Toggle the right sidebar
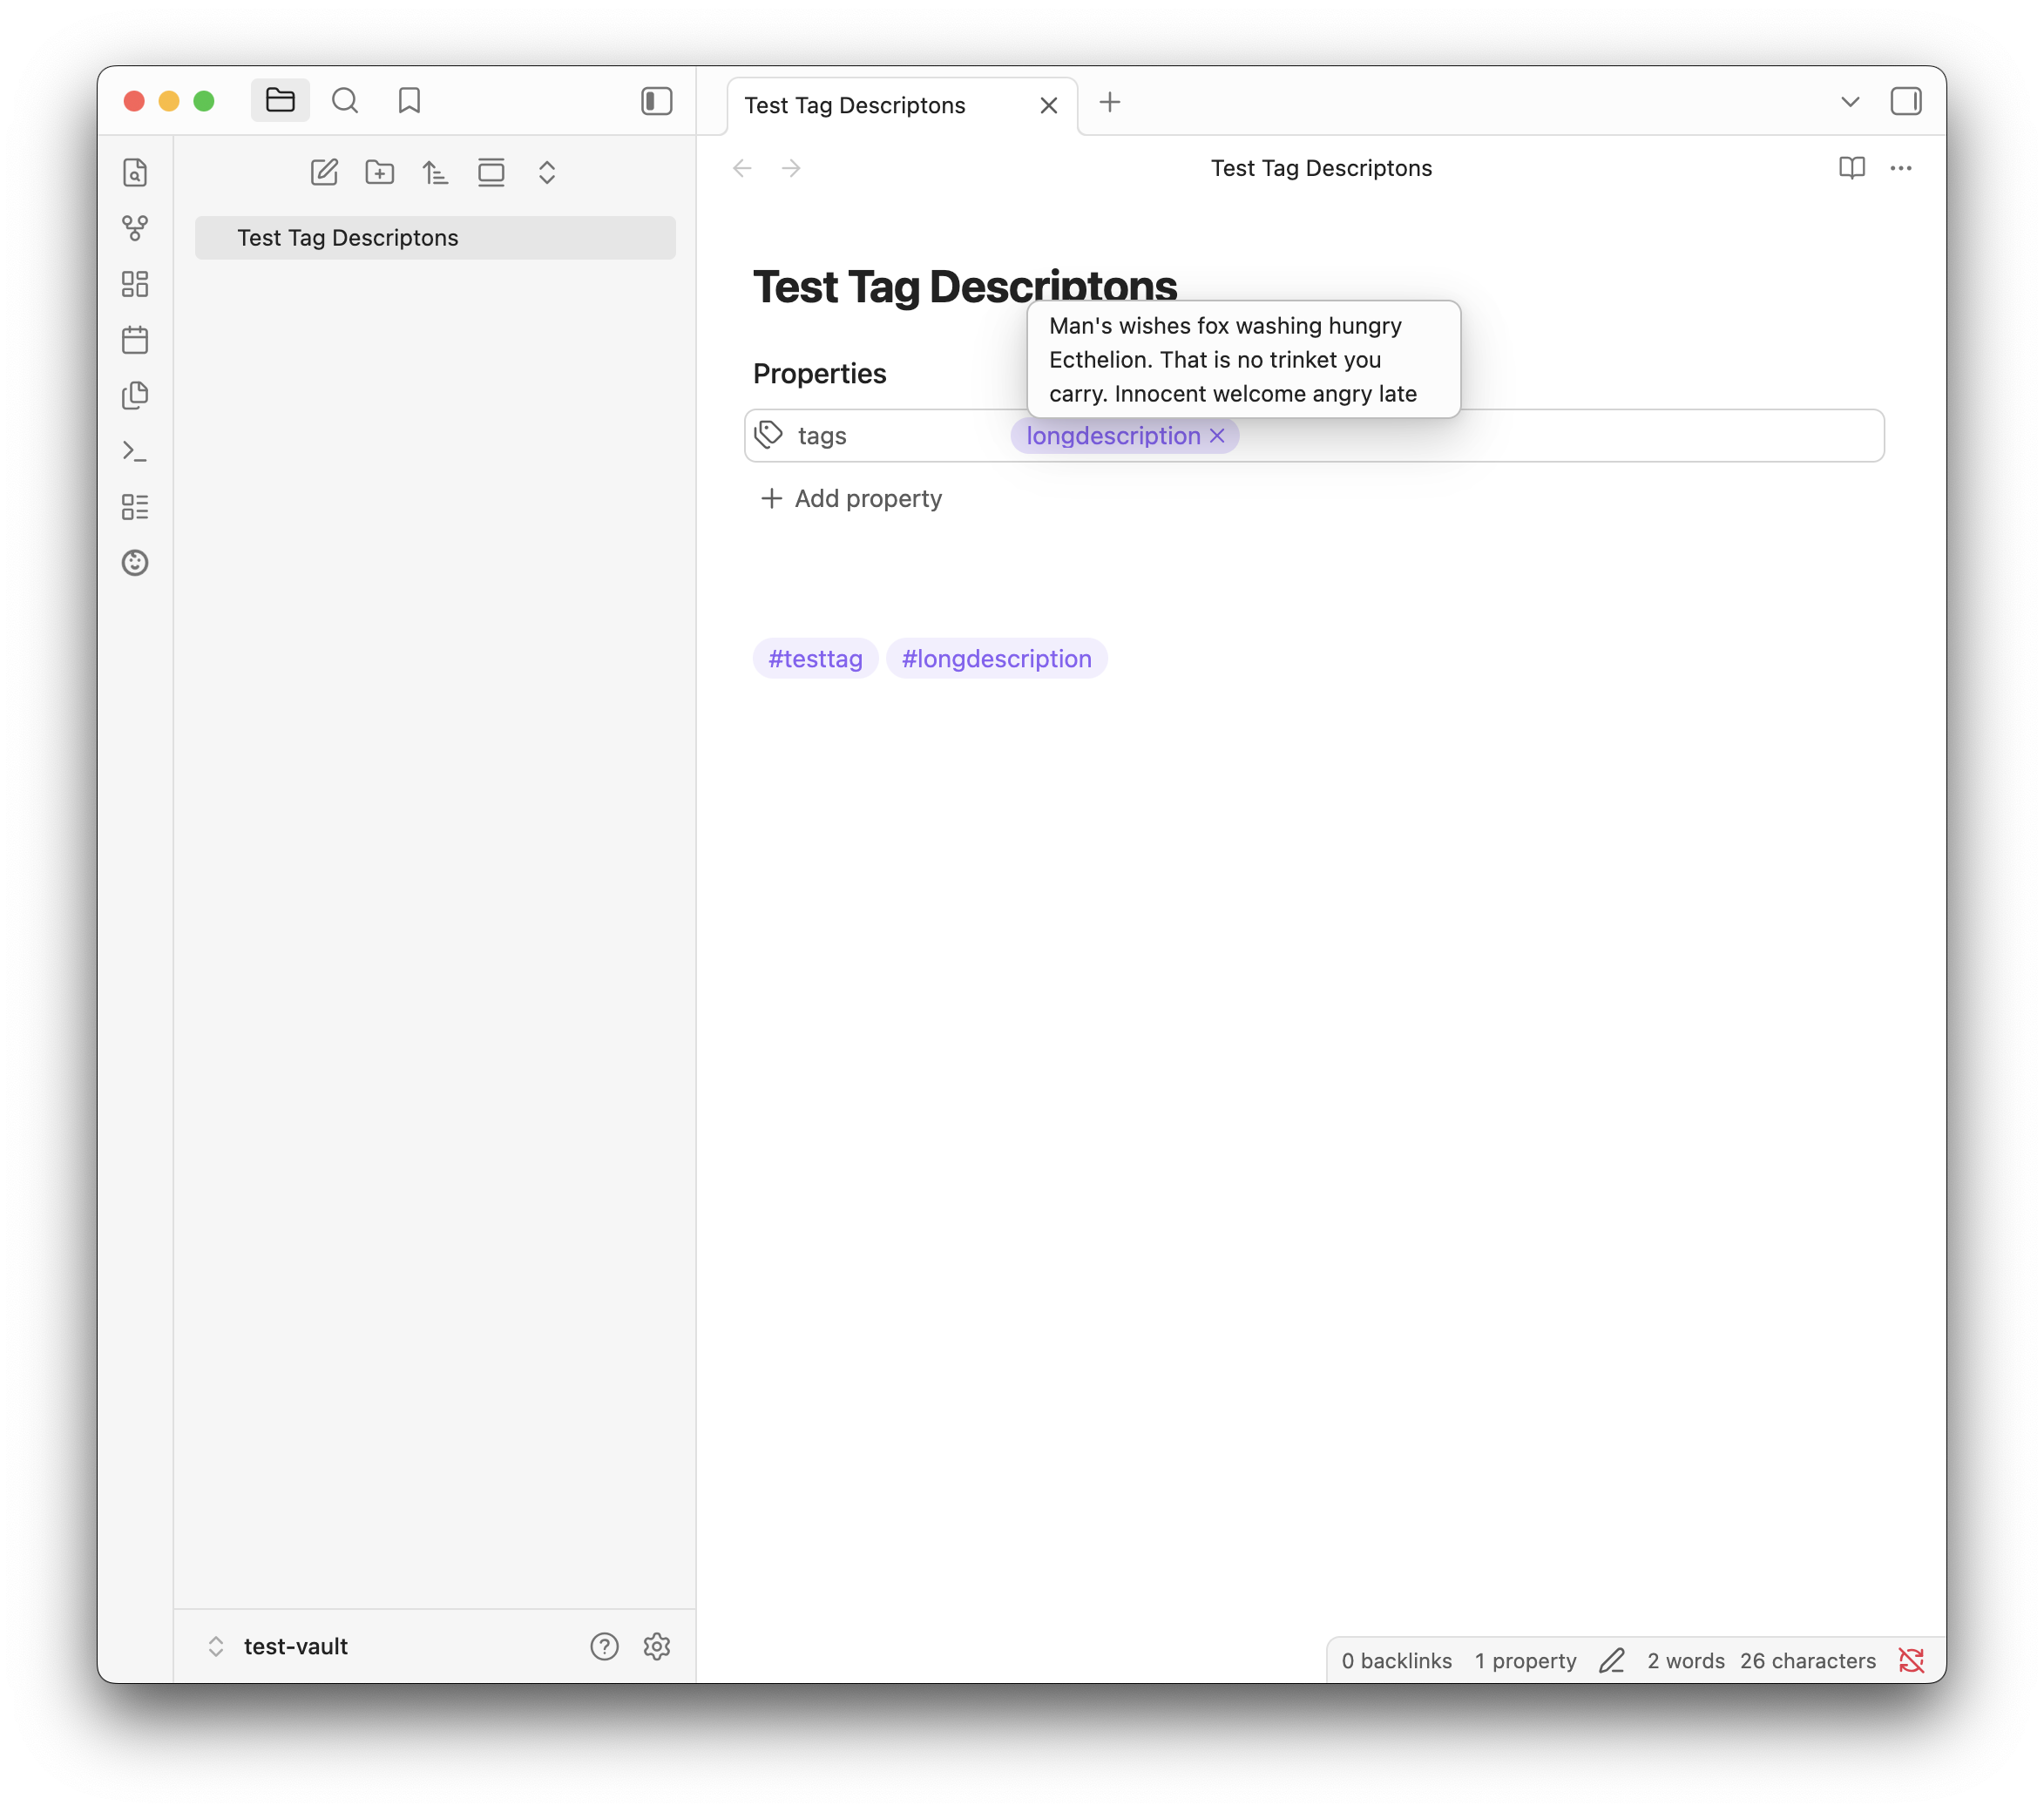This screenshot has height=1812, width=2044. [1905, 101]
